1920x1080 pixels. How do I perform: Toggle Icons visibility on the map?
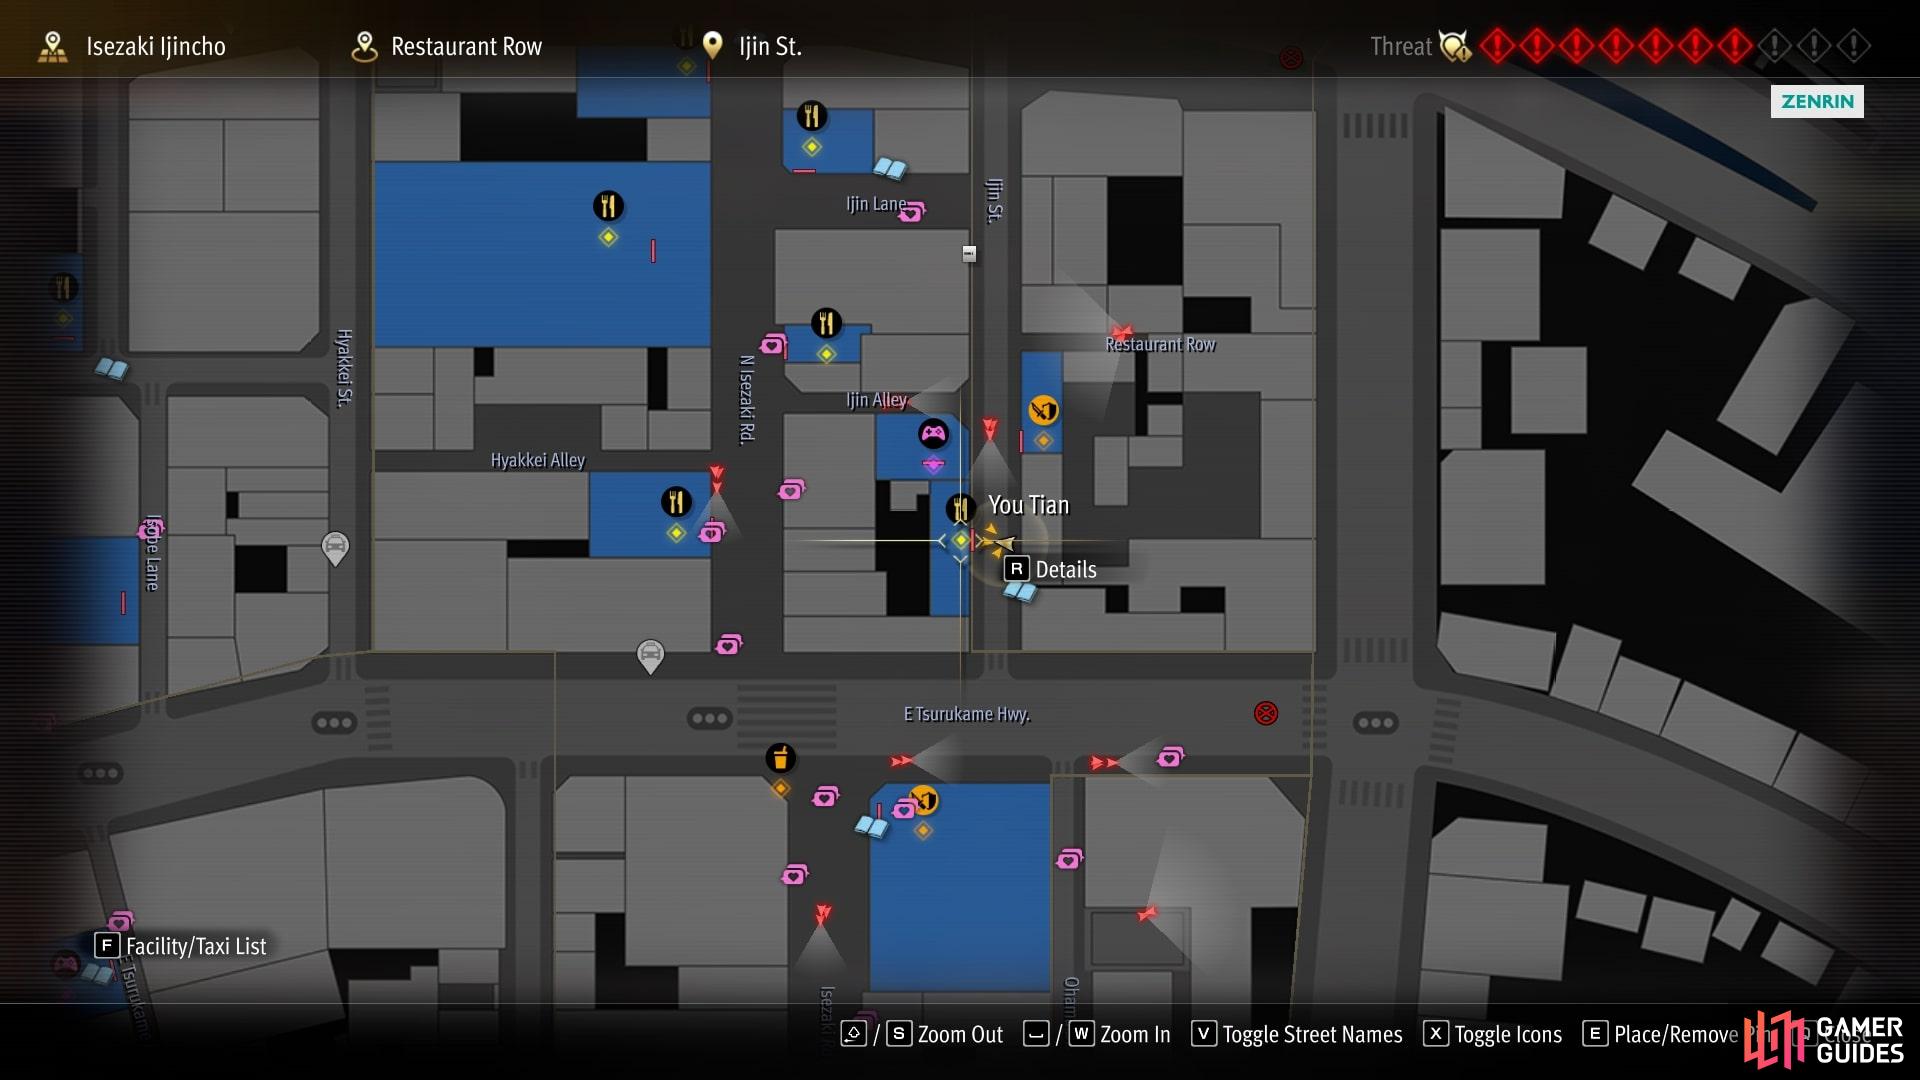pyautogui.click(x=1493, y=1034)
